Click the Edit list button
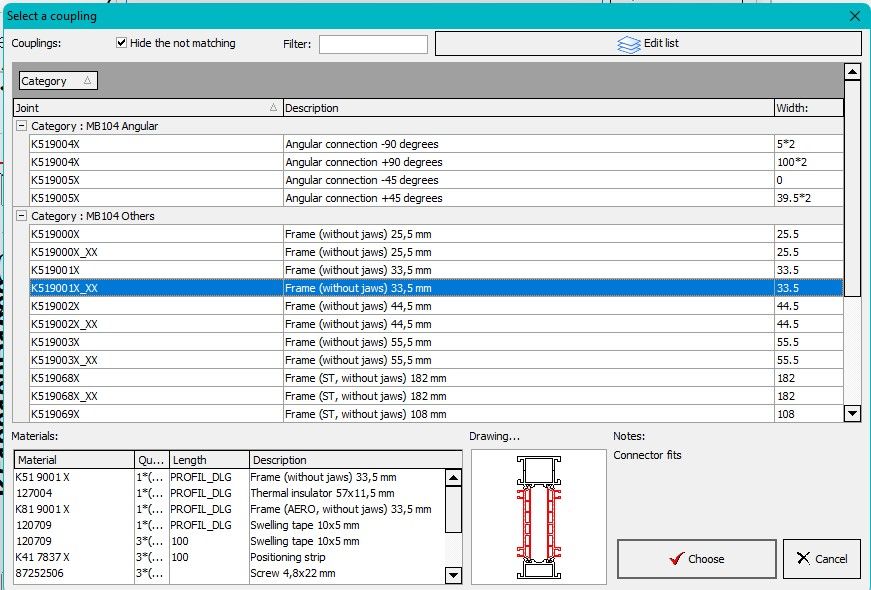This screenshot has width=871, height=590. click(648, 44)
